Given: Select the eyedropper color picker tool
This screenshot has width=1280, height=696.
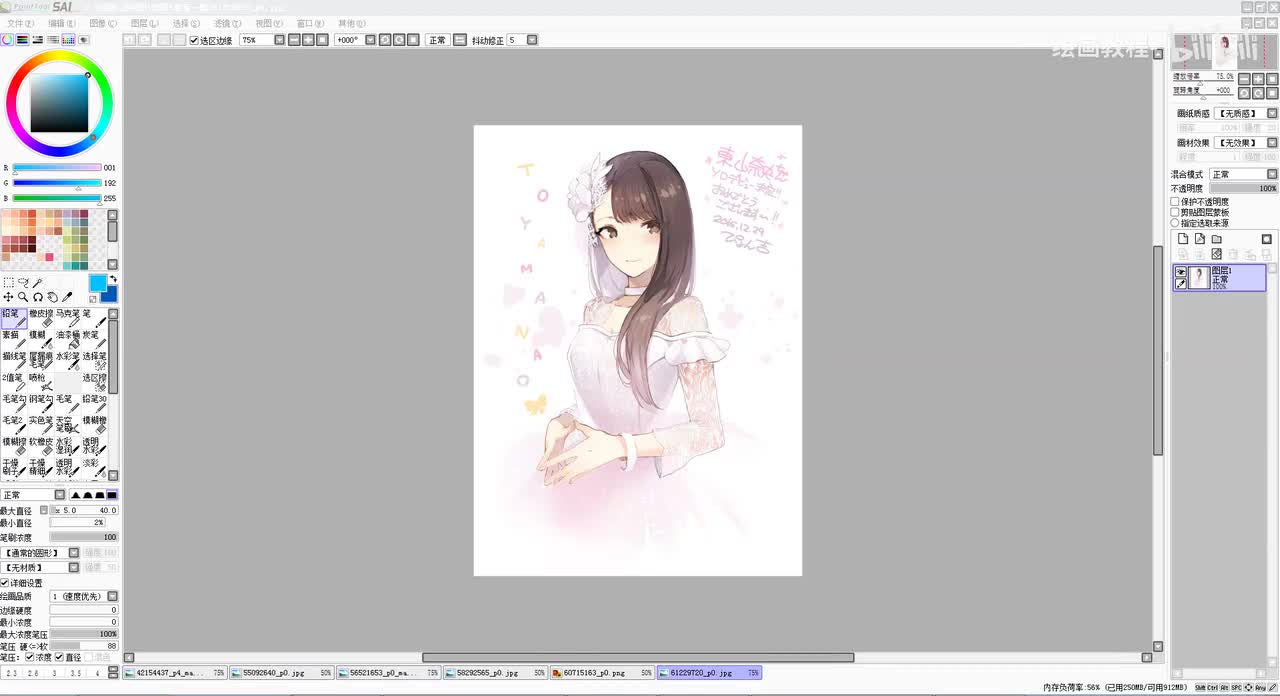Looking at the screenshot, I should (x=67, y=297).
